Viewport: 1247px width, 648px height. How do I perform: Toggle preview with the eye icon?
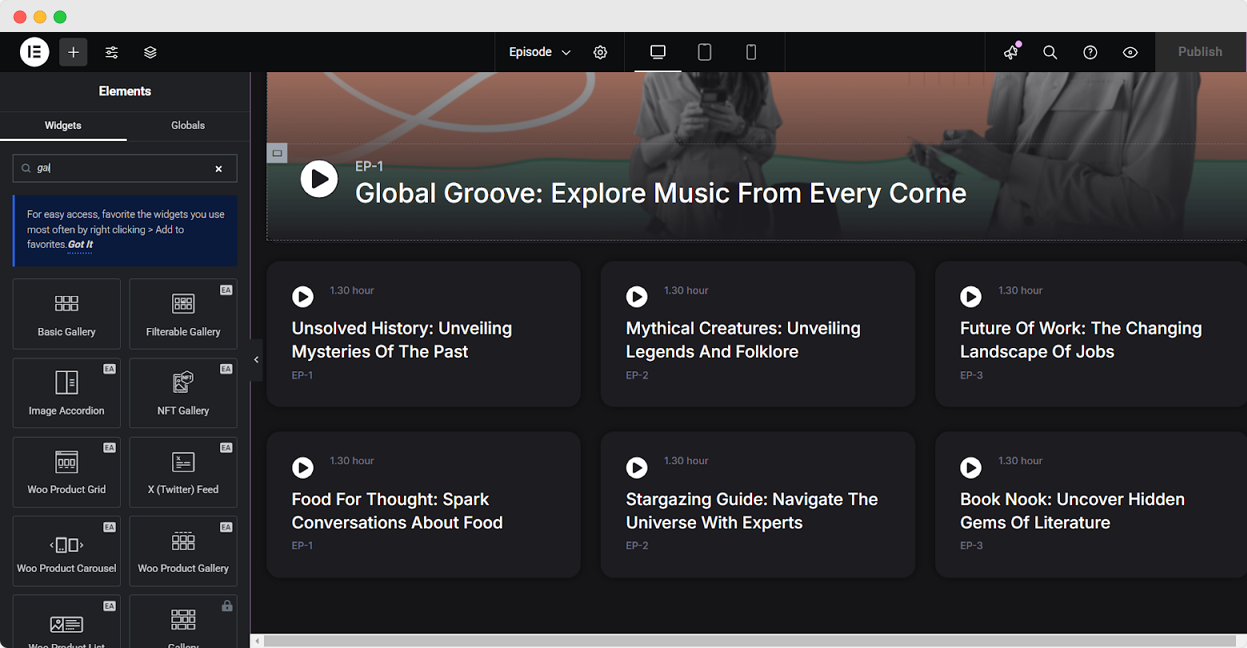pyautogui.click(x=1130, y=52)
